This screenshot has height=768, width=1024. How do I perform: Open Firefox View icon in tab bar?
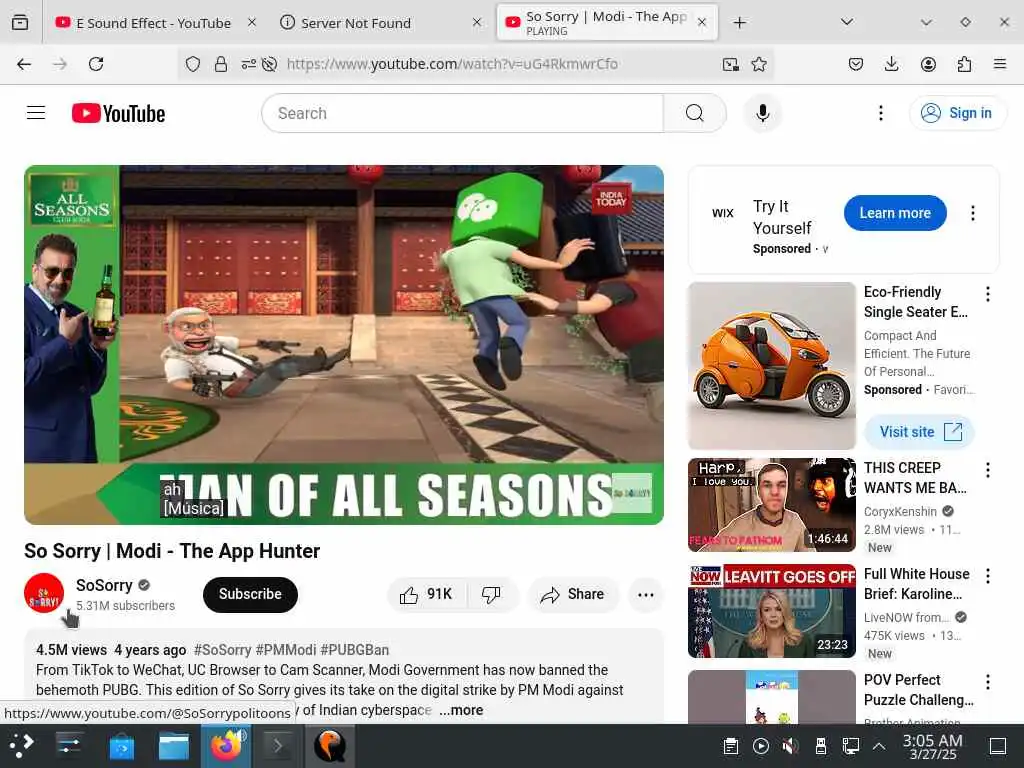[x=20, y=23]
